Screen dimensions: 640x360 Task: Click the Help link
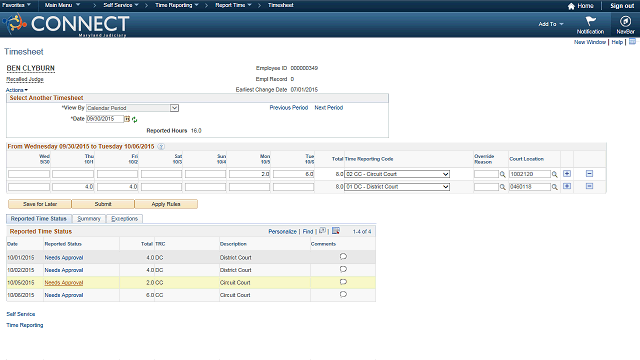(x=617, y=42)
